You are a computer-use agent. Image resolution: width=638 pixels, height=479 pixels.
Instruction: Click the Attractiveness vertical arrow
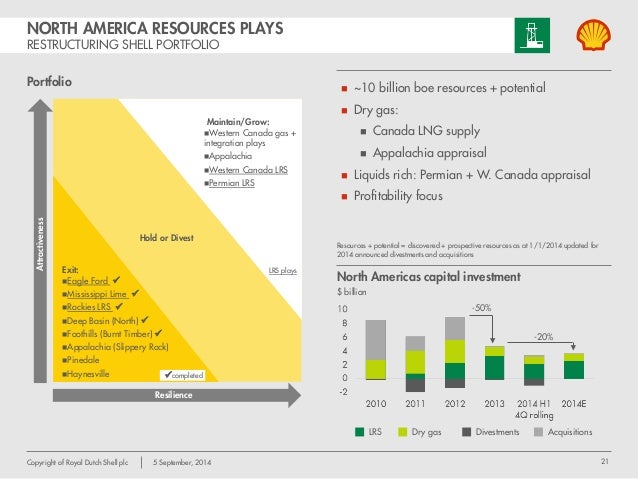click(x=40, y=241)
